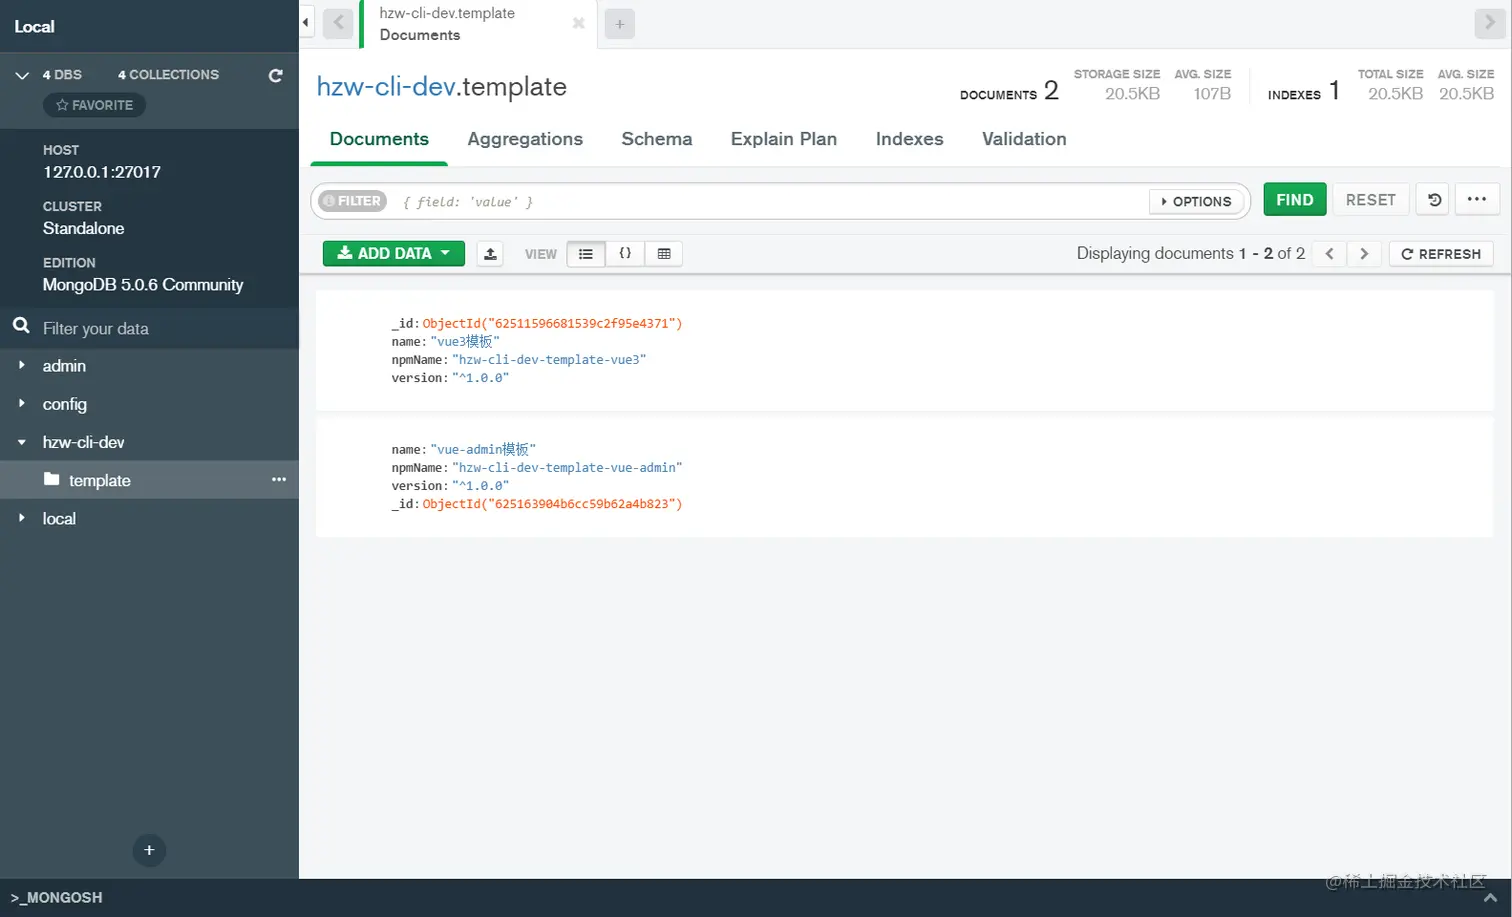Go to previous tab arrow
Screen dimensions: 1512x917
coord(338,23)
